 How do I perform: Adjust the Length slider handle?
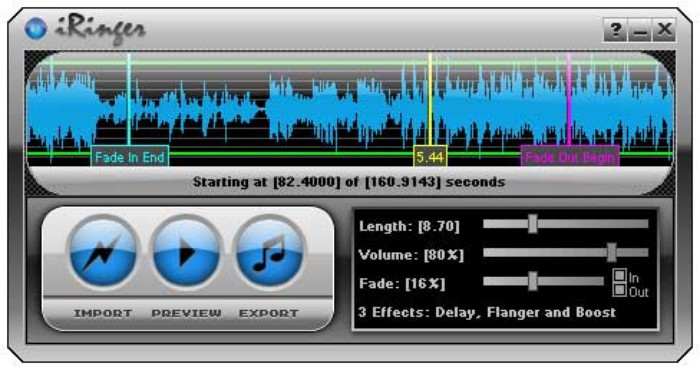pyautogui.click(x=532, y=224)
